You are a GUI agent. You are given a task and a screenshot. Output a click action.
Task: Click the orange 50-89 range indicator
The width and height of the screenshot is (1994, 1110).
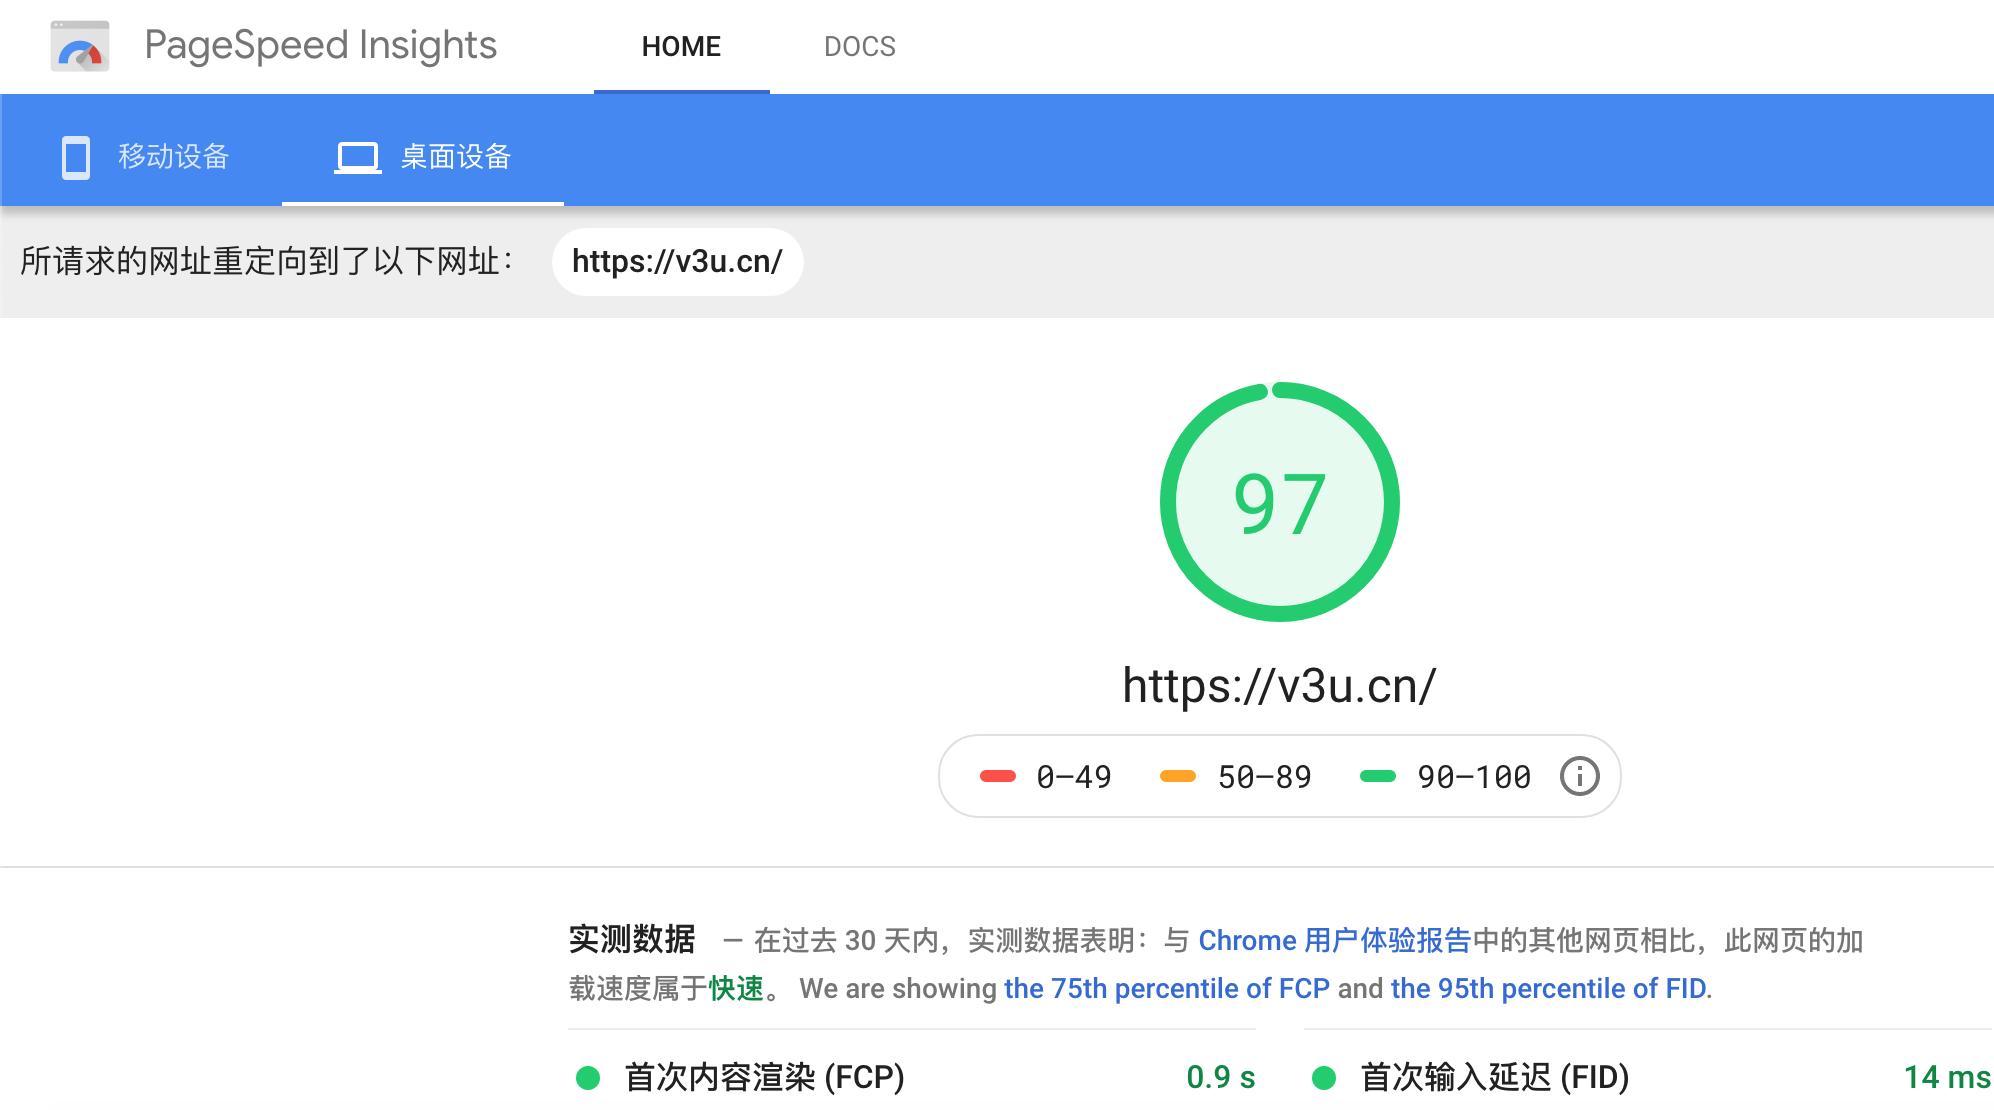tap(1175, 776)
